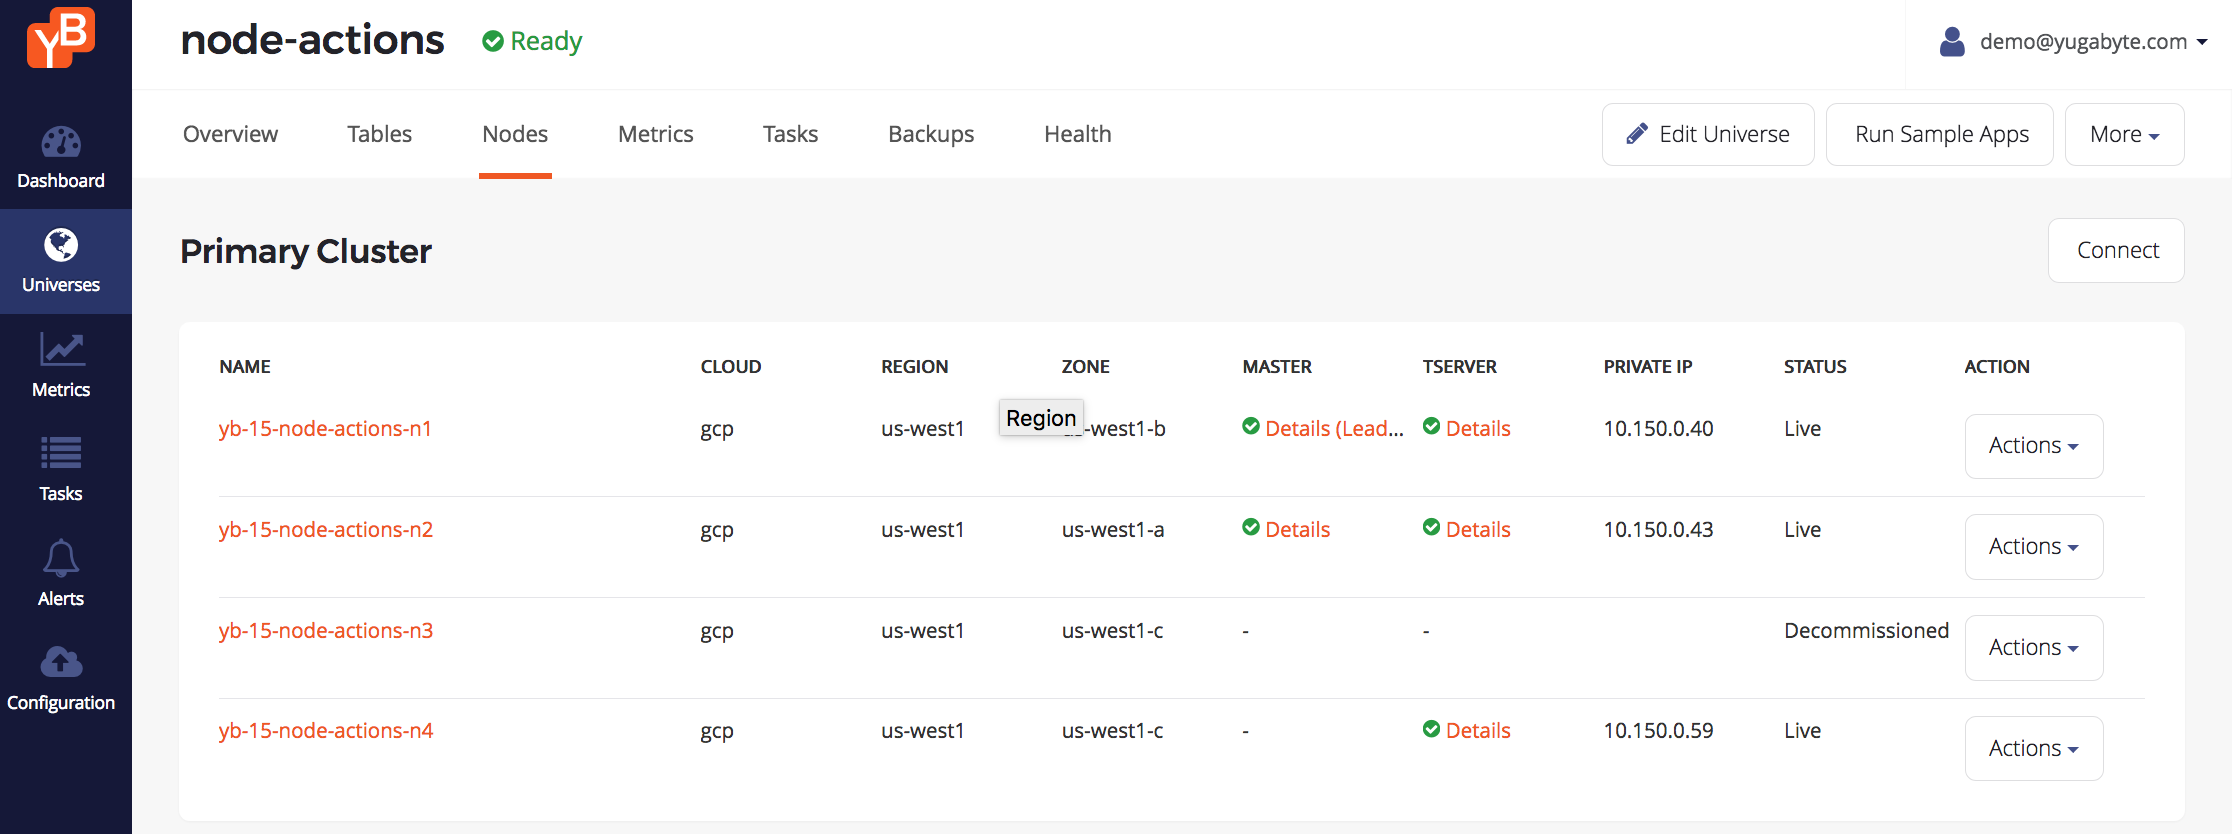This screenshot has width=2232, height=834.
Task: Open the Tasks list icon in sidebar
Action: 61,453
